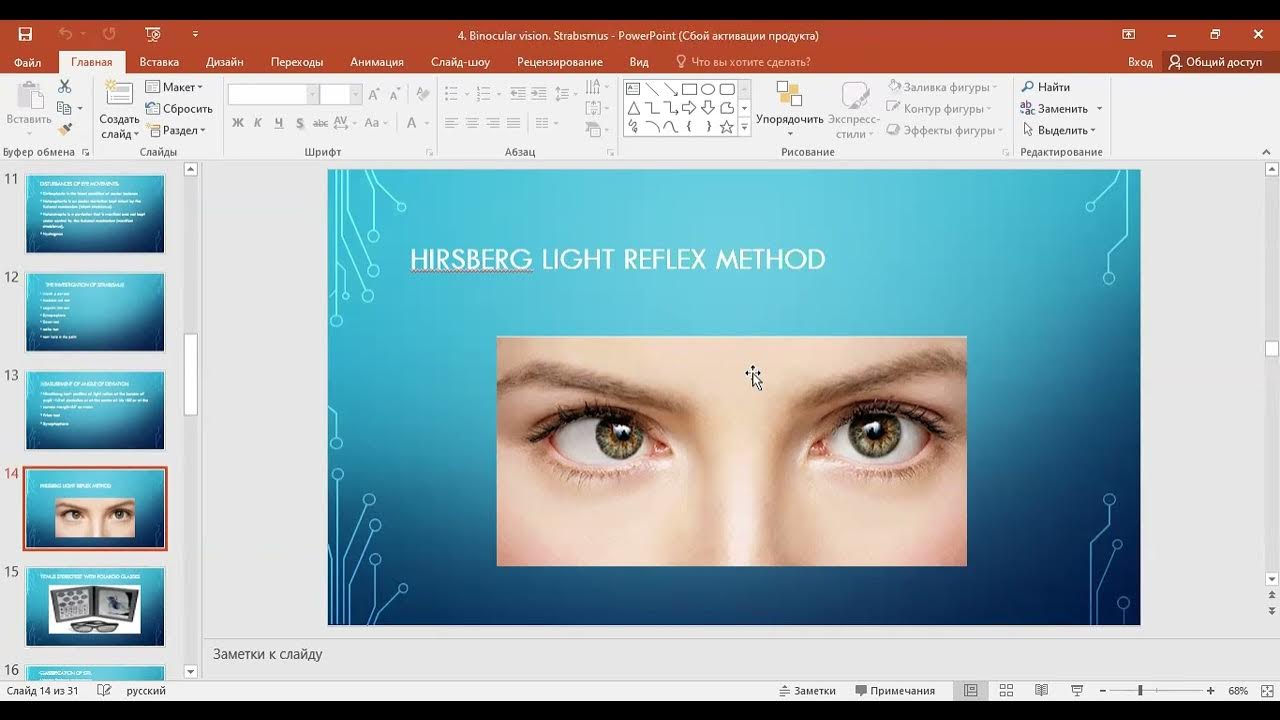This screenshot has height=720, width=1280.
Task: Toggle Заметки notes in status bar
Action: click(807, 691)
